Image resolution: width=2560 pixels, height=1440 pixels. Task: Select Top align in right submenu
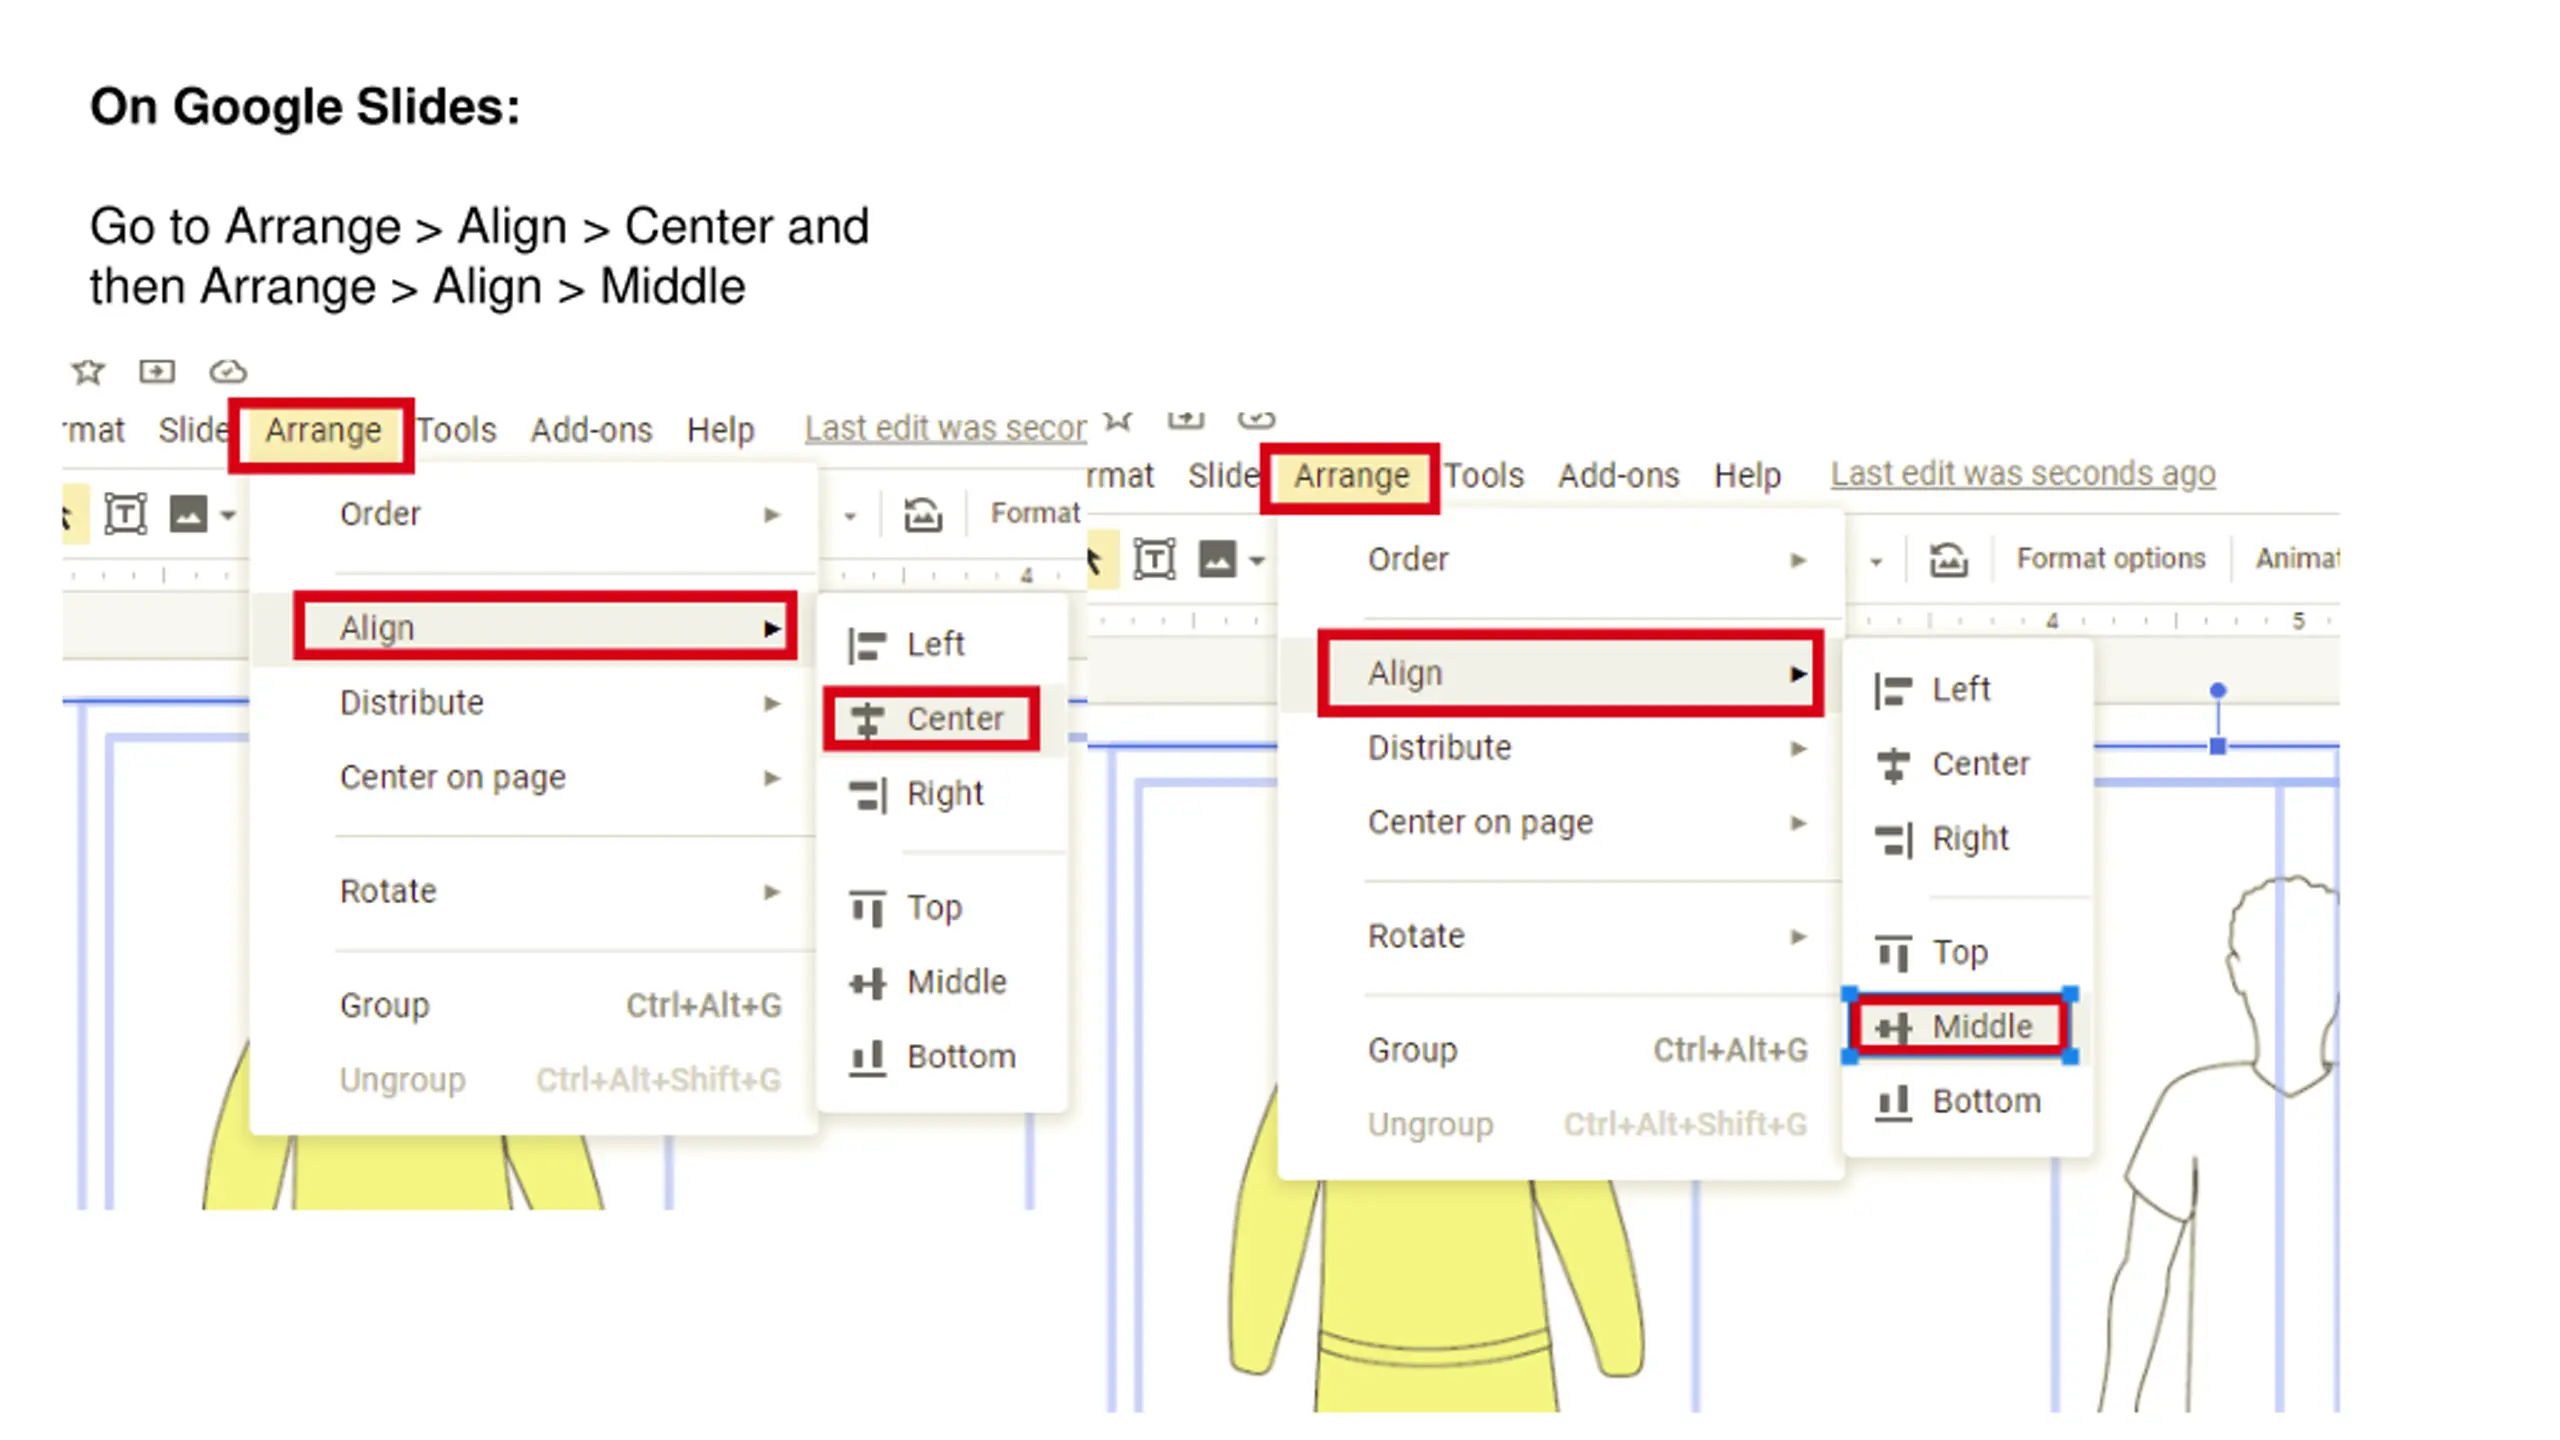coord(1966,952)
